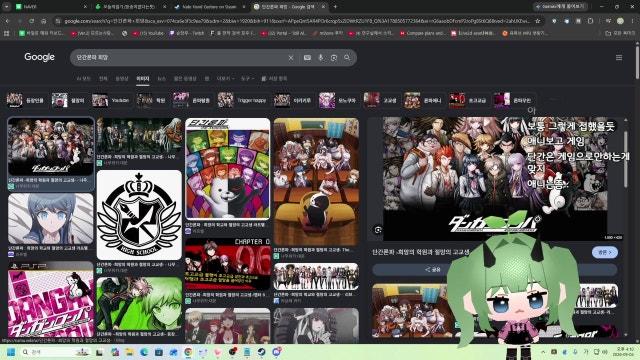Bookmark this page with the star icon
The width and height of the screenshot is (640, 360).
click(x=538, y=21)
